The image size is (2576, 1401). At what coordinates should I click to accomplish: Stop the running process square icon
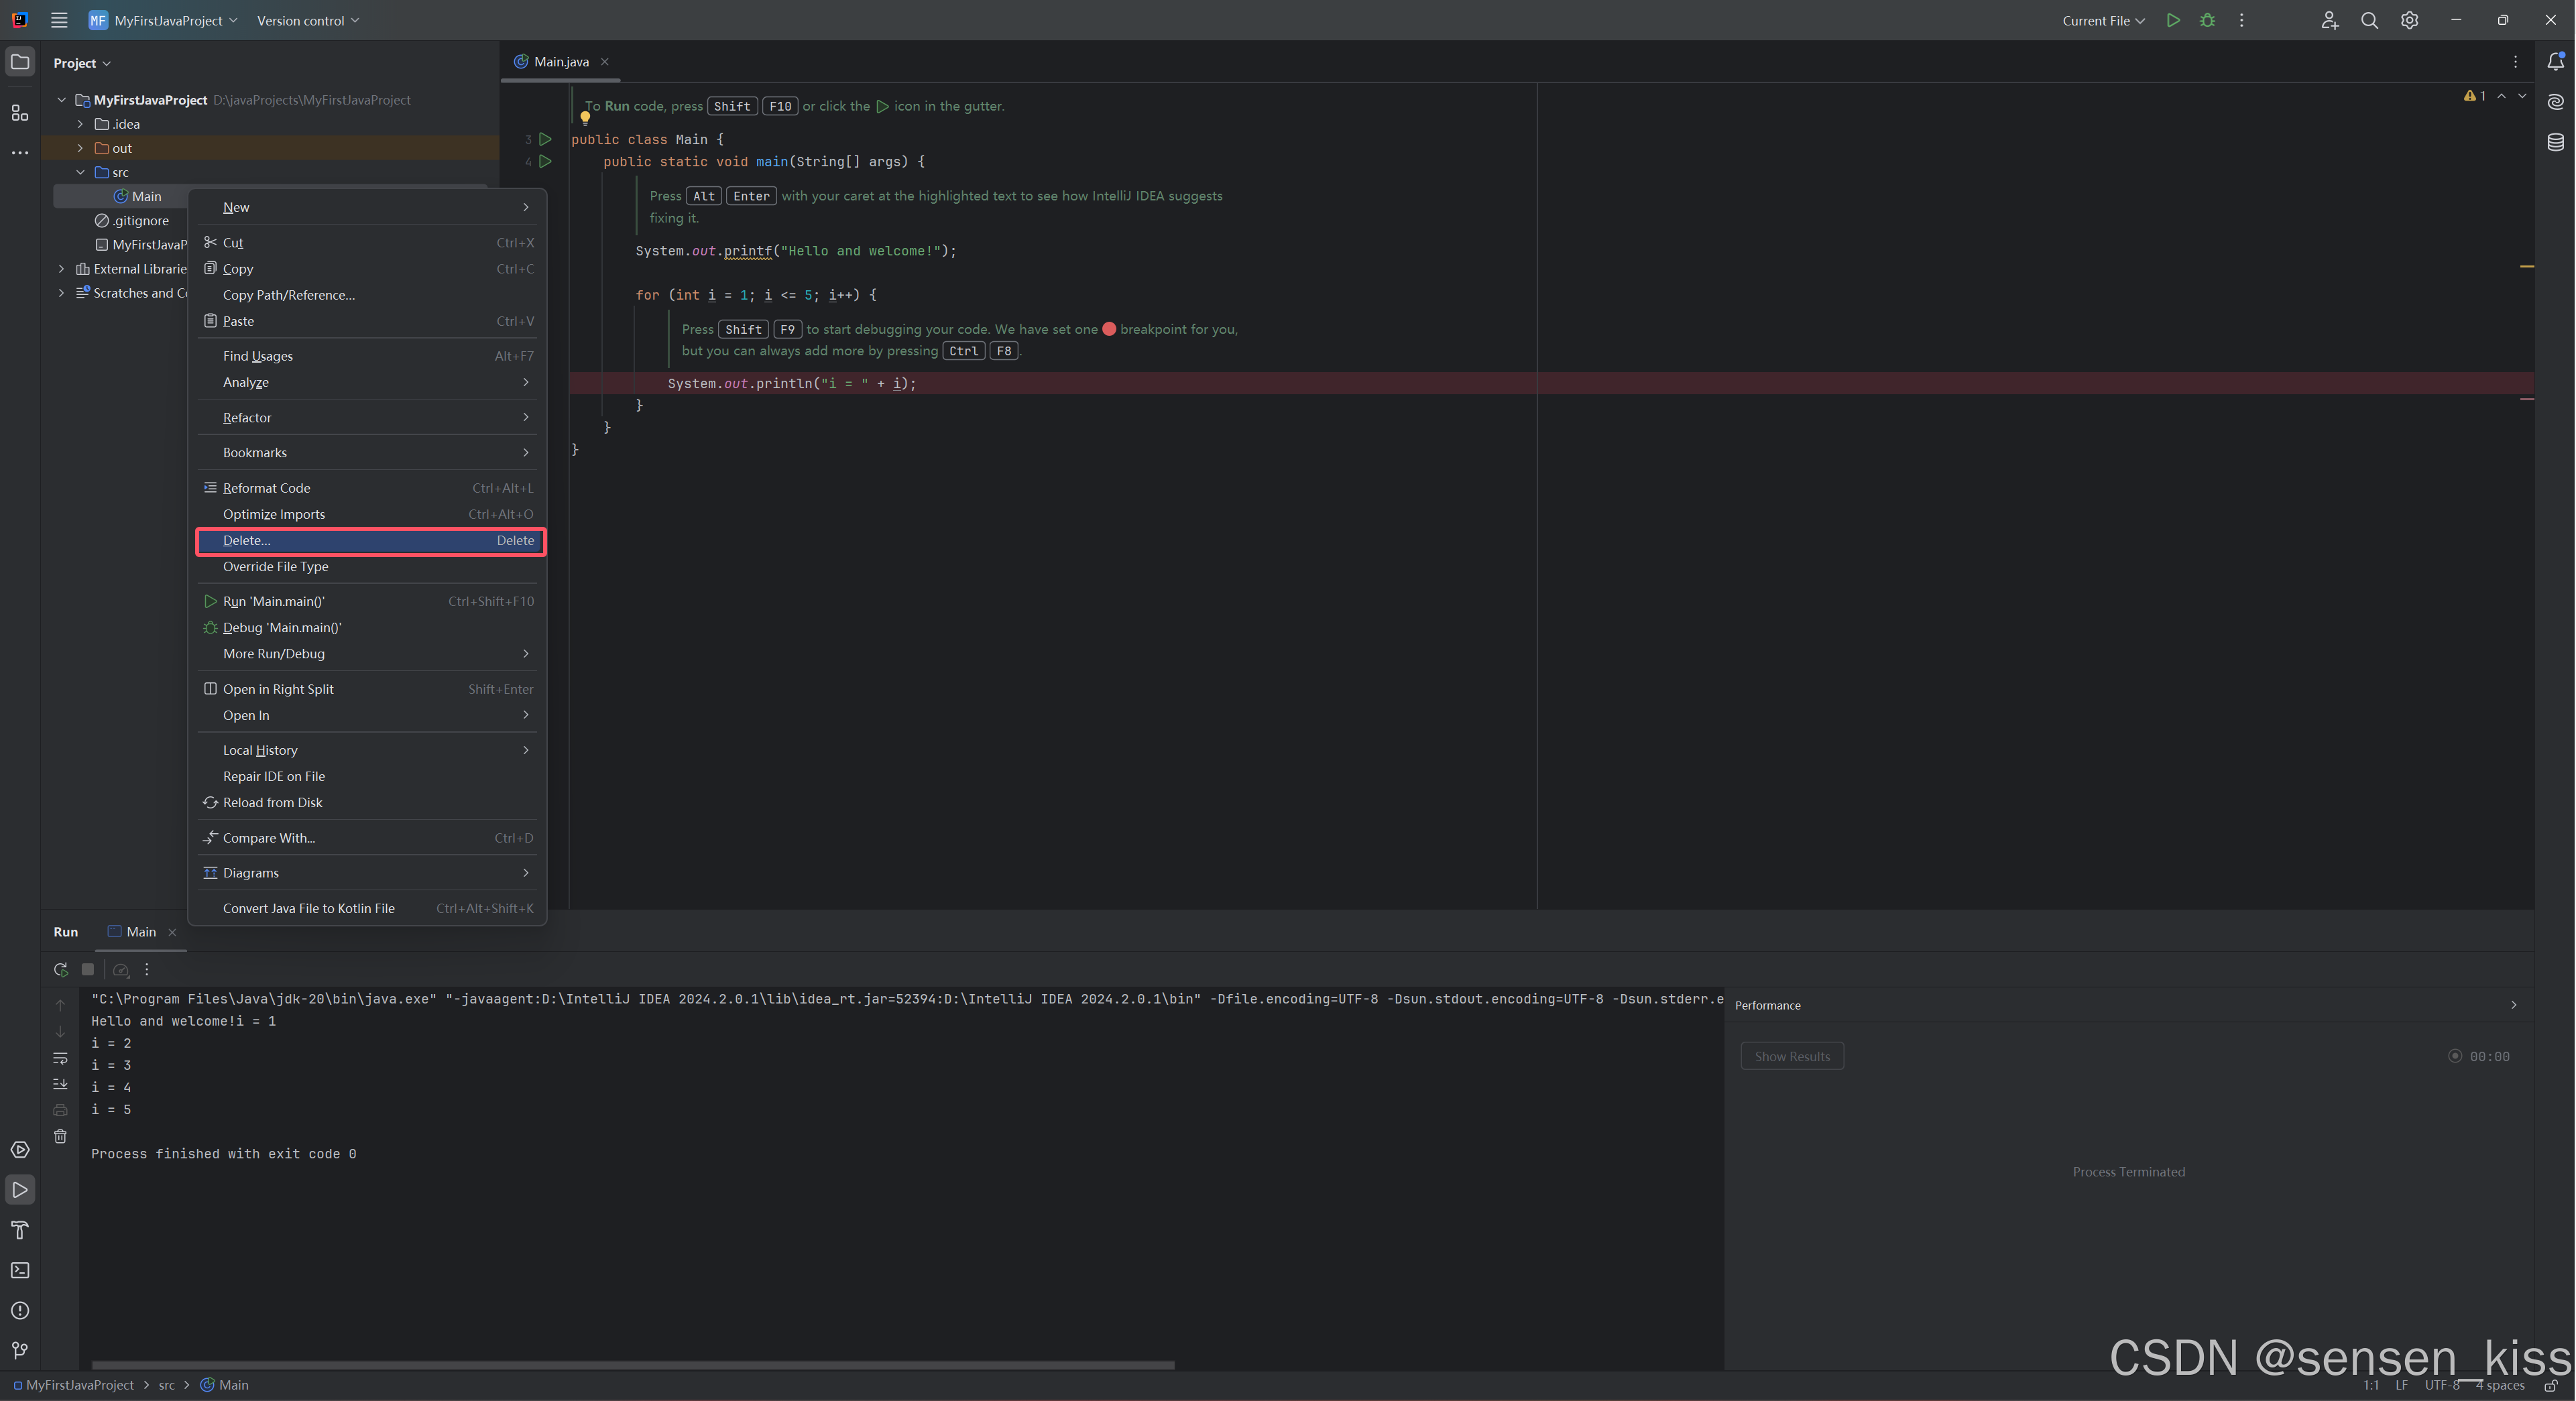pyautogui.click(x=88, y=969)
